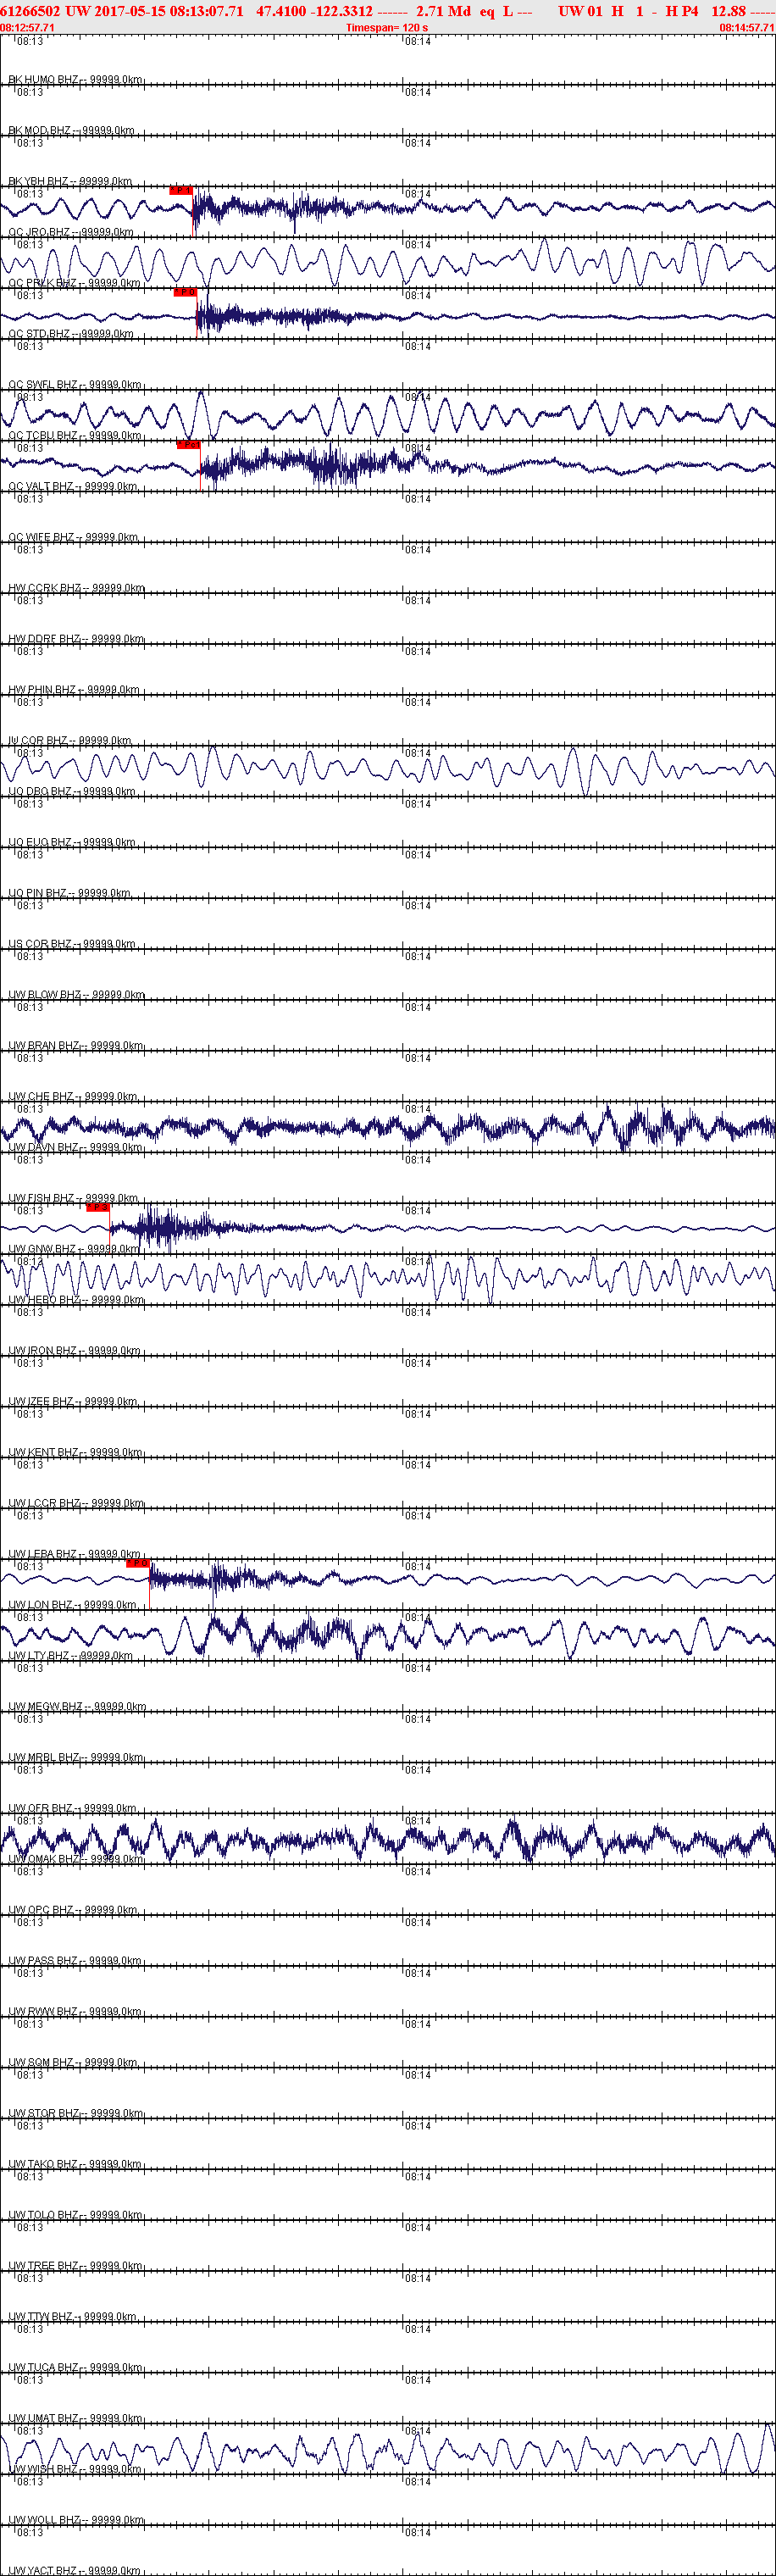Click the 12.88 value in header

(x=728, y=11)
